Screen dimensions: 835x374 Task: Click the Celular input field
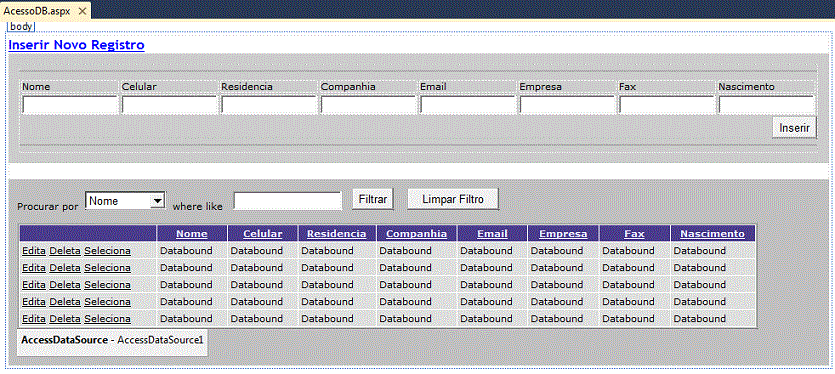(x=169, y=105)
